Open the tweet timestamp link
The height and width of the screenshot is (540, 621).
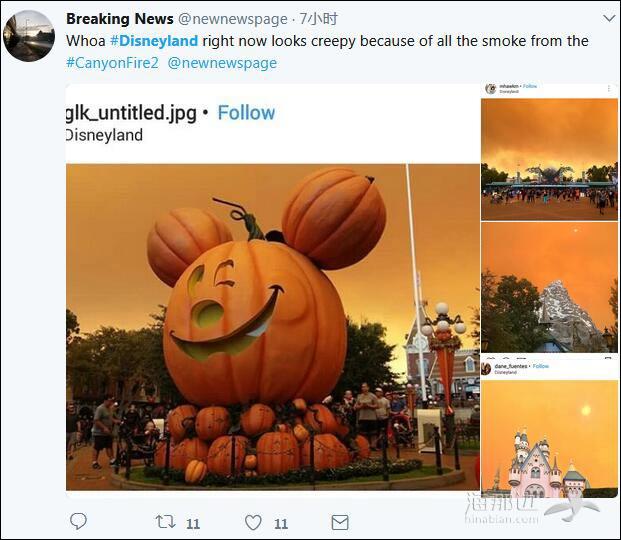(x=318, y=19)
